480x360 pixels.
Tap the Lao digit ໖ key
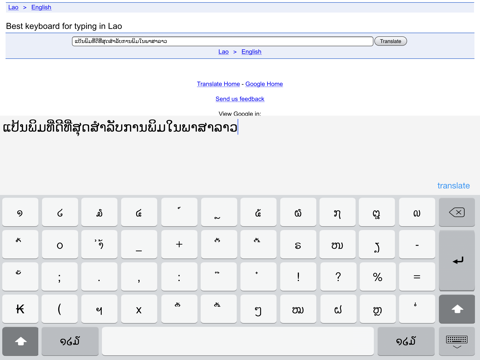click(x=298, y=212)
